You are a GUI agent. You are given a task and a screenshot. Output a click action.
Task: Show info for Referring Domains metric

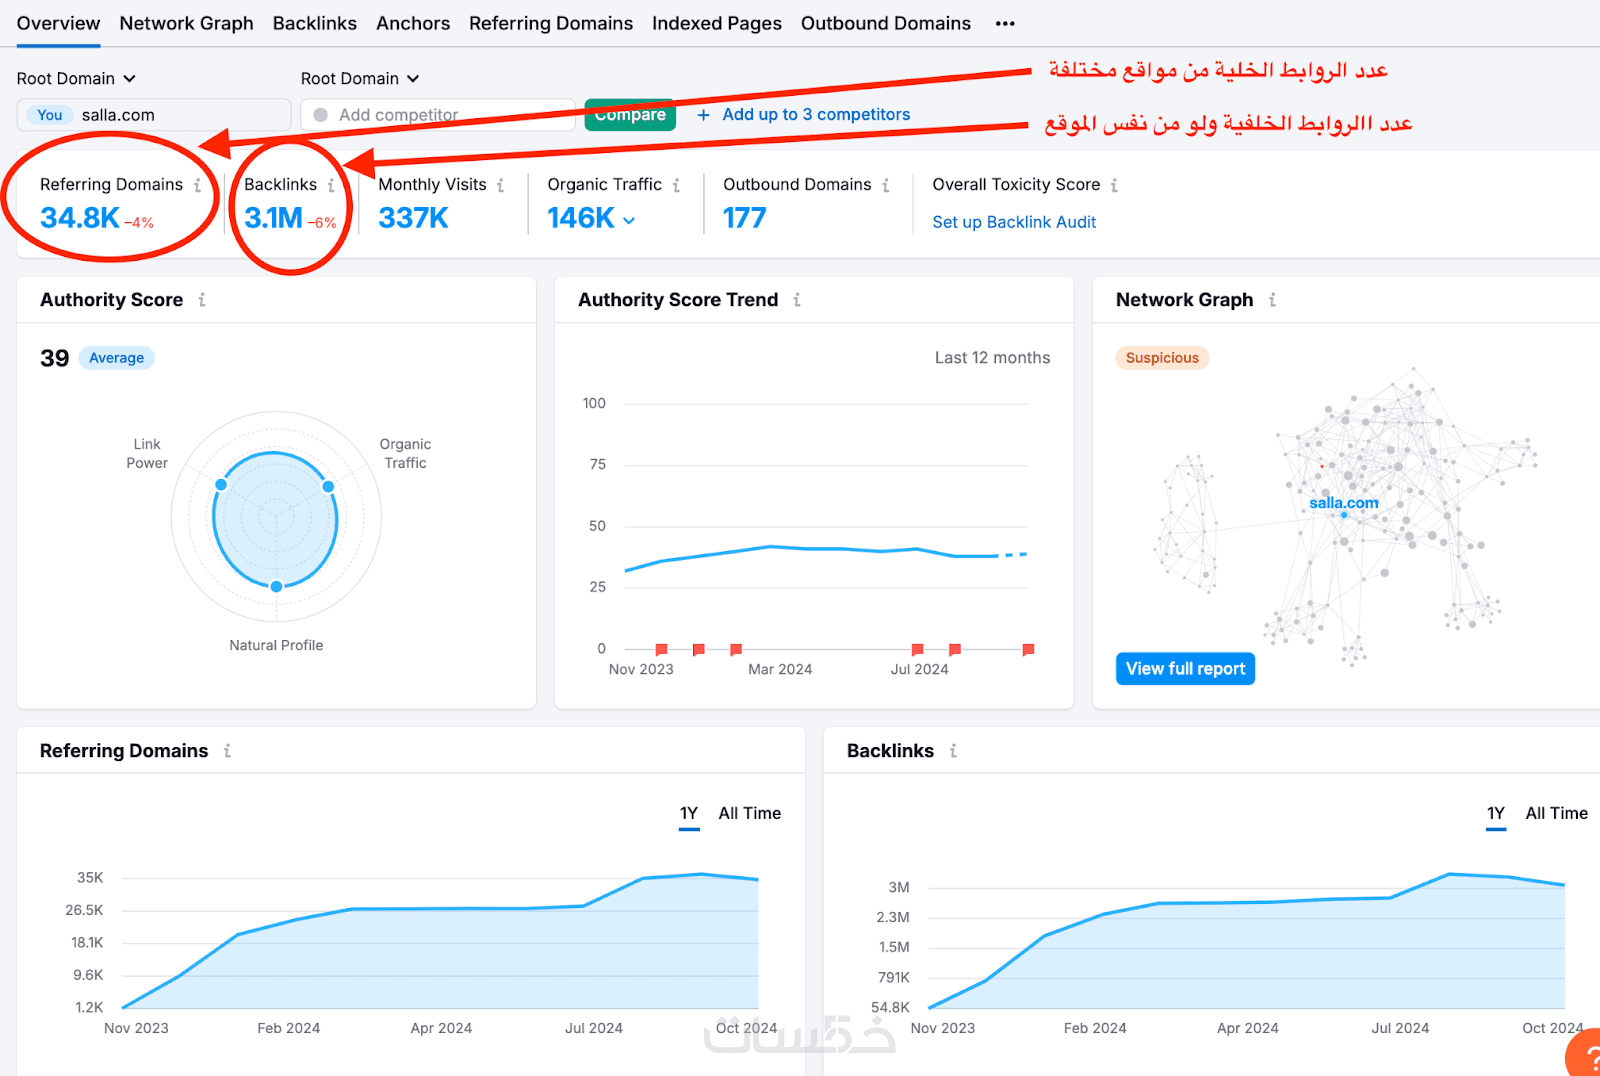click(x=198, y=185)
